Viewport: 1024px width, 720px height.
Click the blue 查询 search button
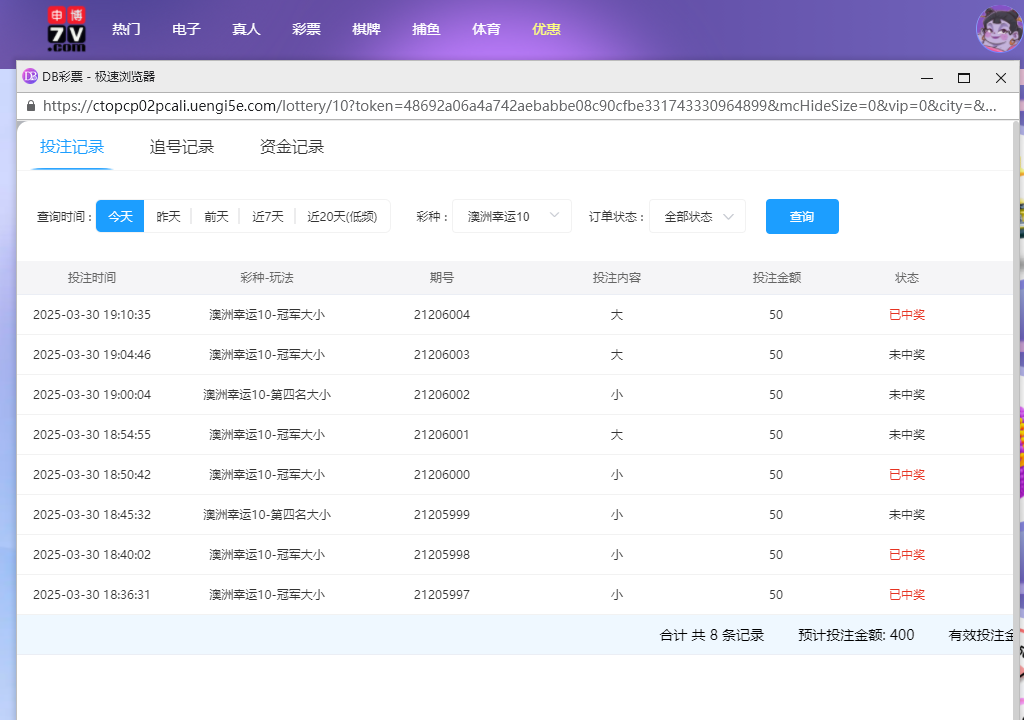point(802,216)
